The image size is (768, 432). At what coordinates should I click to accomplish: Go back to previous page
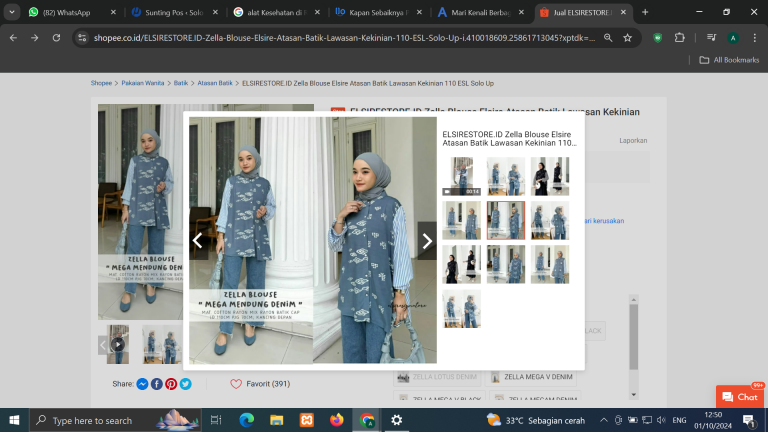click(13, 38)
